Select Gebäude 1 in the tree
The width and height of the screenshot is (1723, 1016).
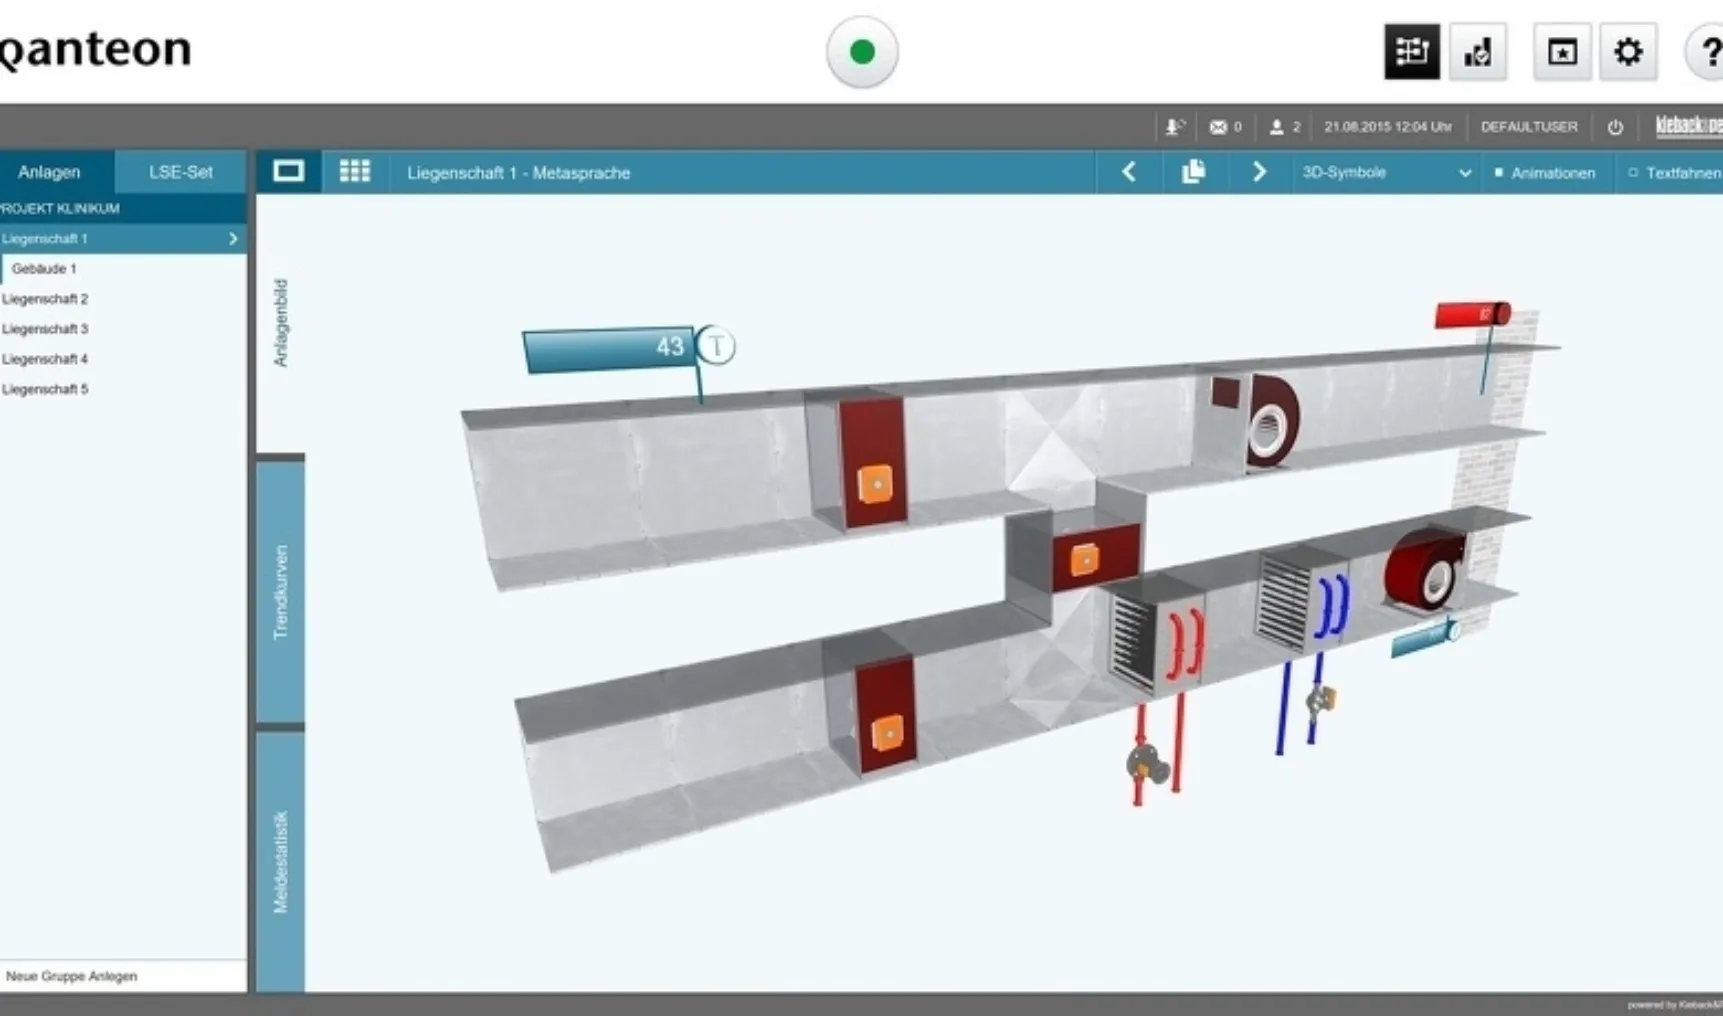[44, 269]
